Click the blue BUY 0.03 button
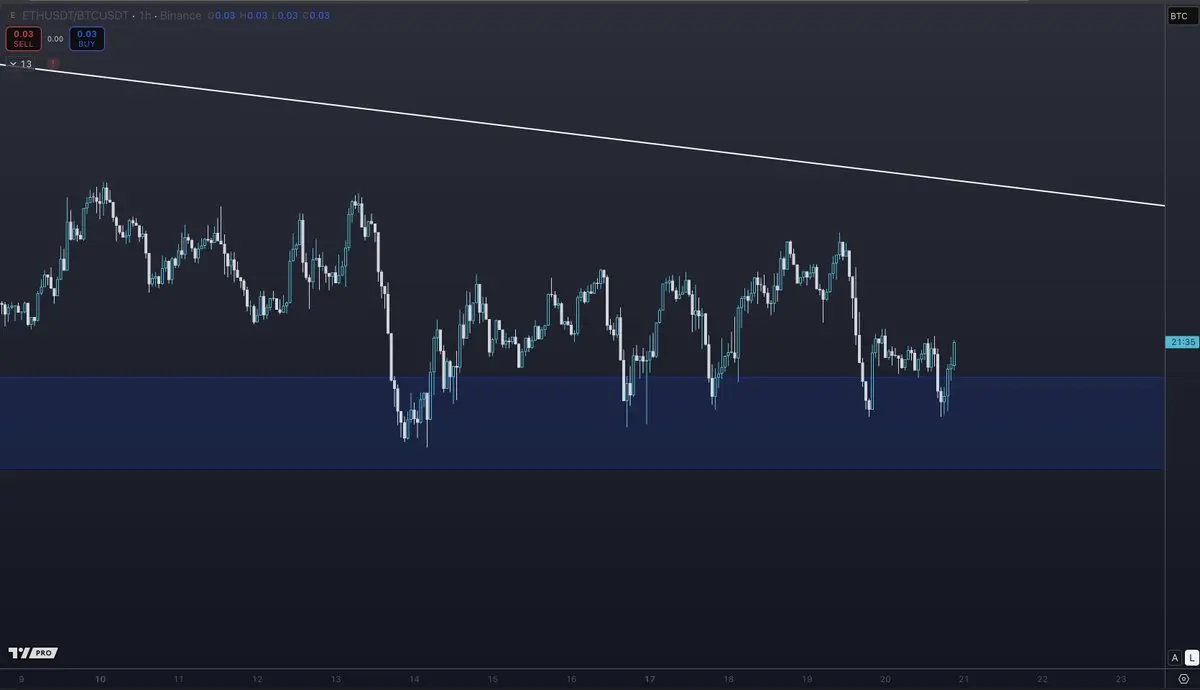 tap(87, 39)
